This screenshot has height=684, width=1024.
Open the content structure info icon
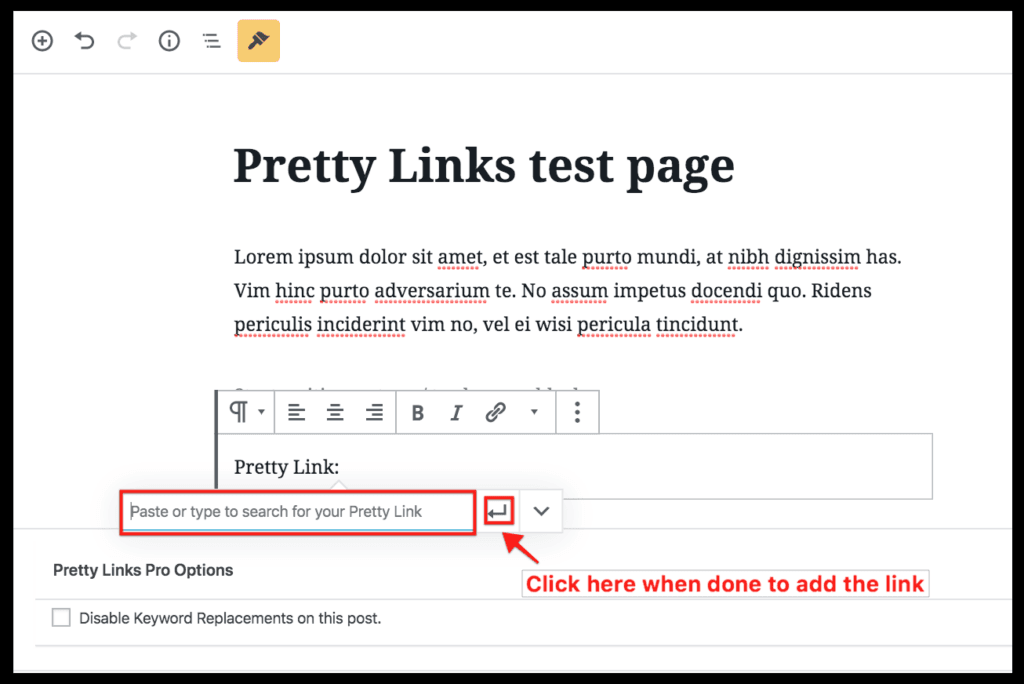coord(170,41)
